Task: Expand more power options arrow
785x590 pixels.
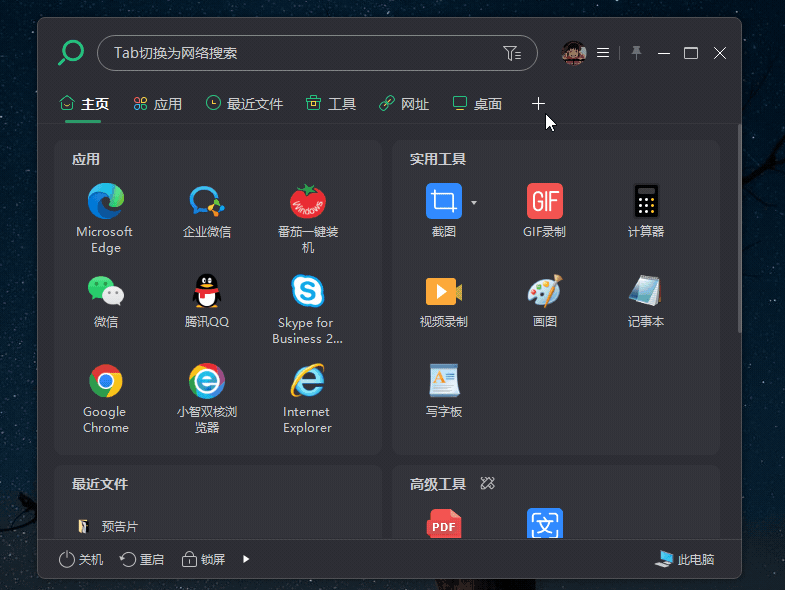Action: [246, 559]
